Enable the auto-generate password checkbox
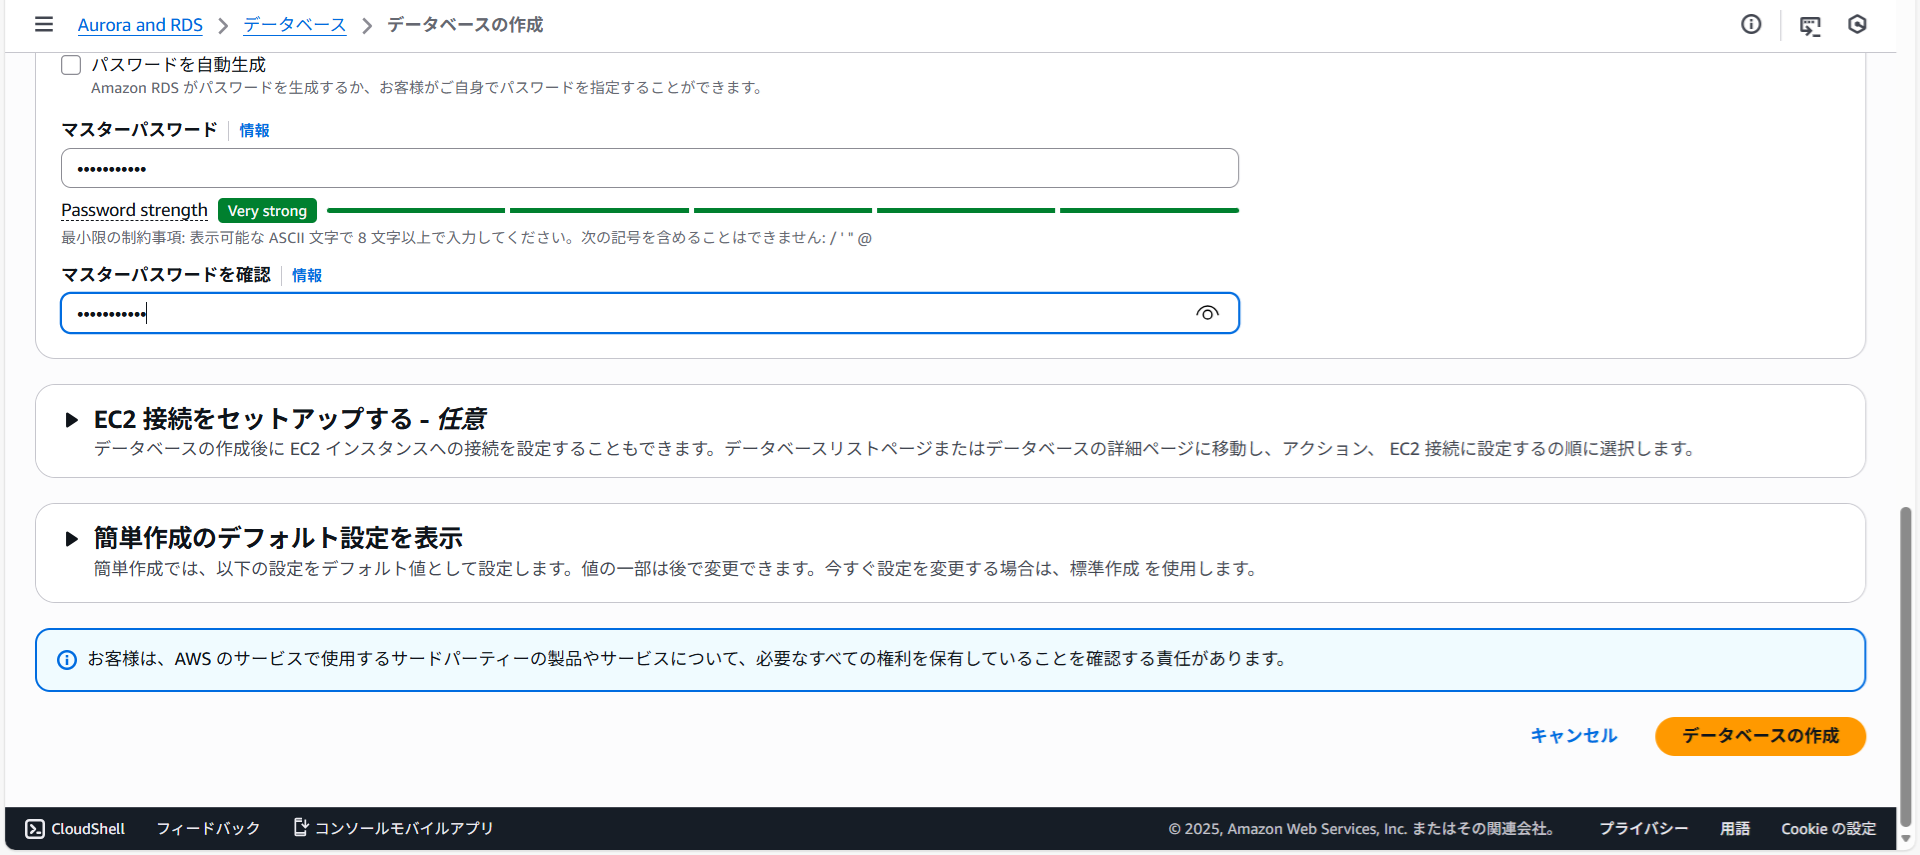 click(71, 65)
